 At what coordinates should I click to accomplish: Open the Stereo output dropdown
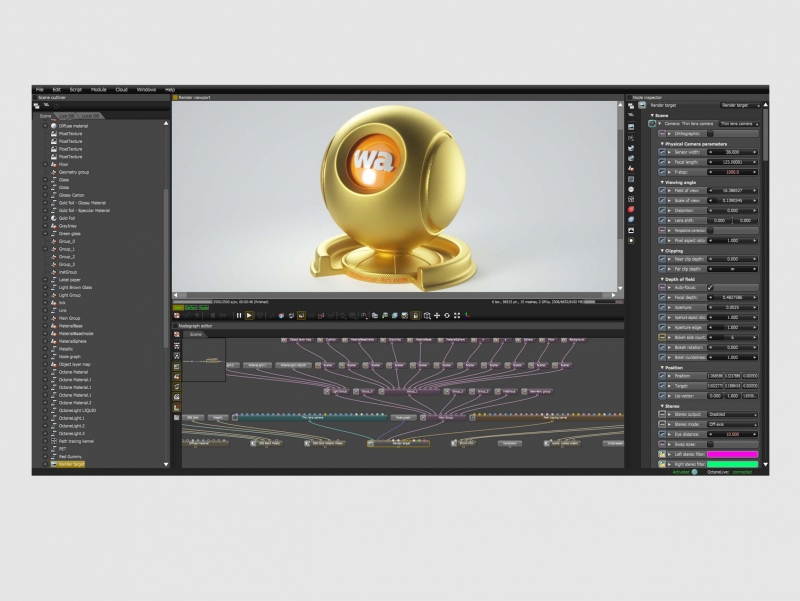pos(731,415)
